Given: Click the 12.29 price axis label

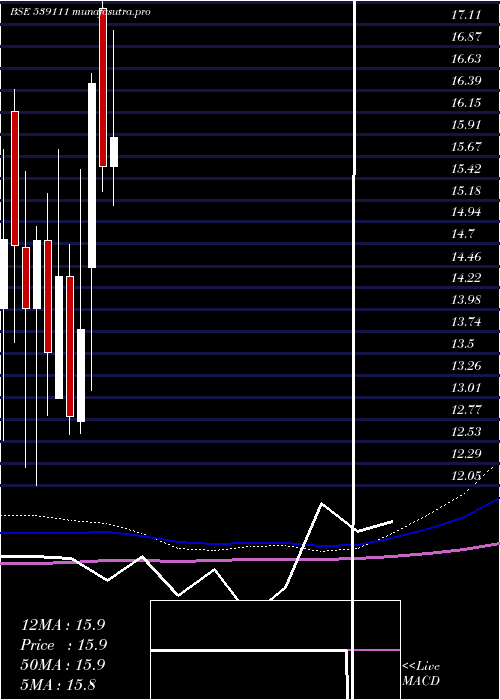Looking at the screenshot, I should pos(466,454).
